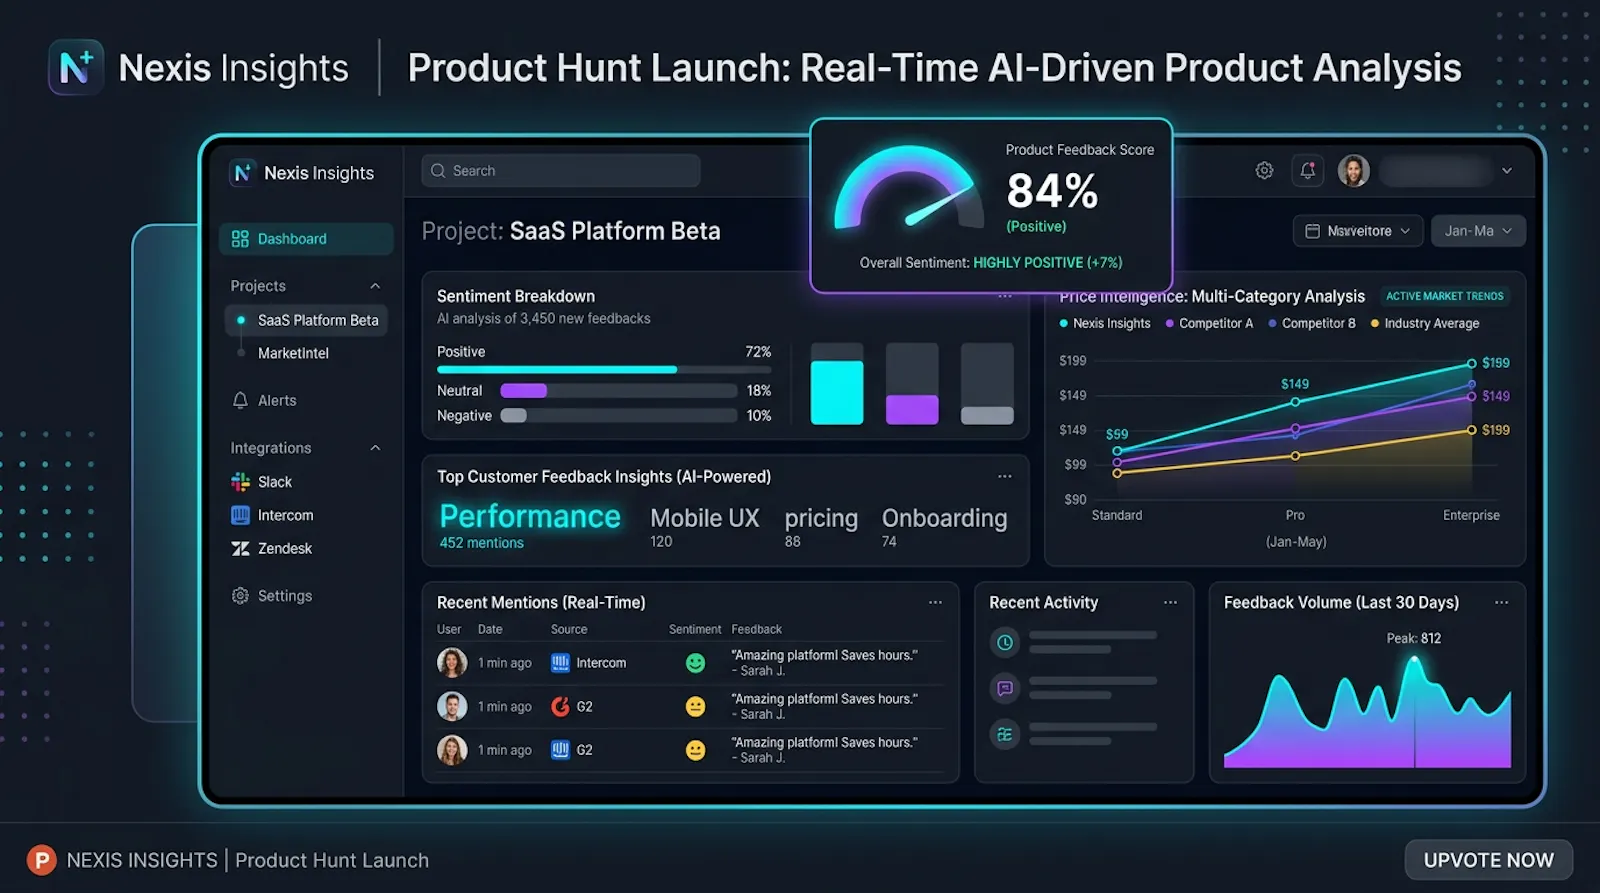Open the MarketIntel project
This screenshot has width=1600, height=893.
coord(293,353)
